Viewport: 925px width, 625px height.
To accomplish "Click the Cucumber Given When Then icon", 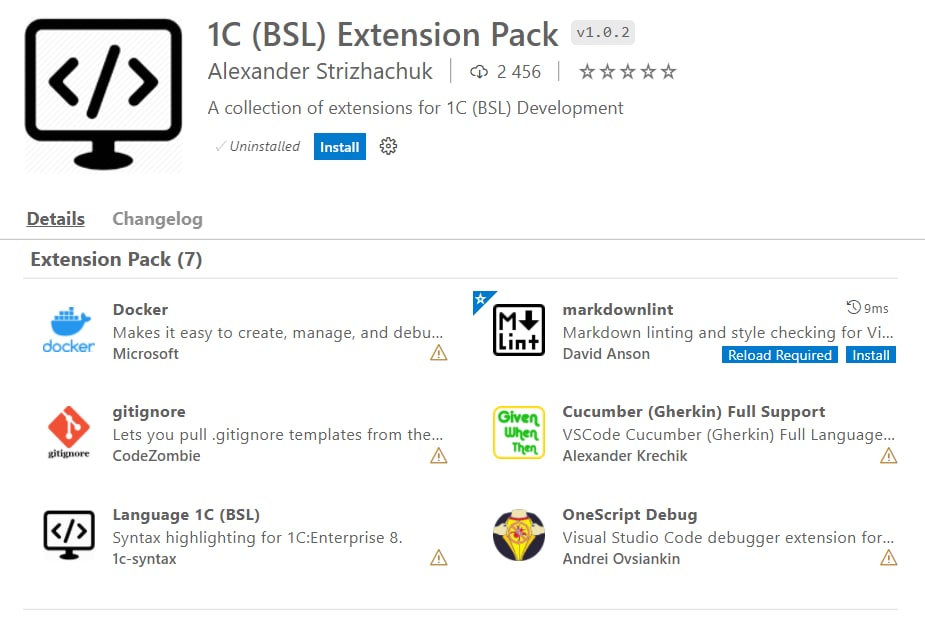I will (x=519, y=432).
